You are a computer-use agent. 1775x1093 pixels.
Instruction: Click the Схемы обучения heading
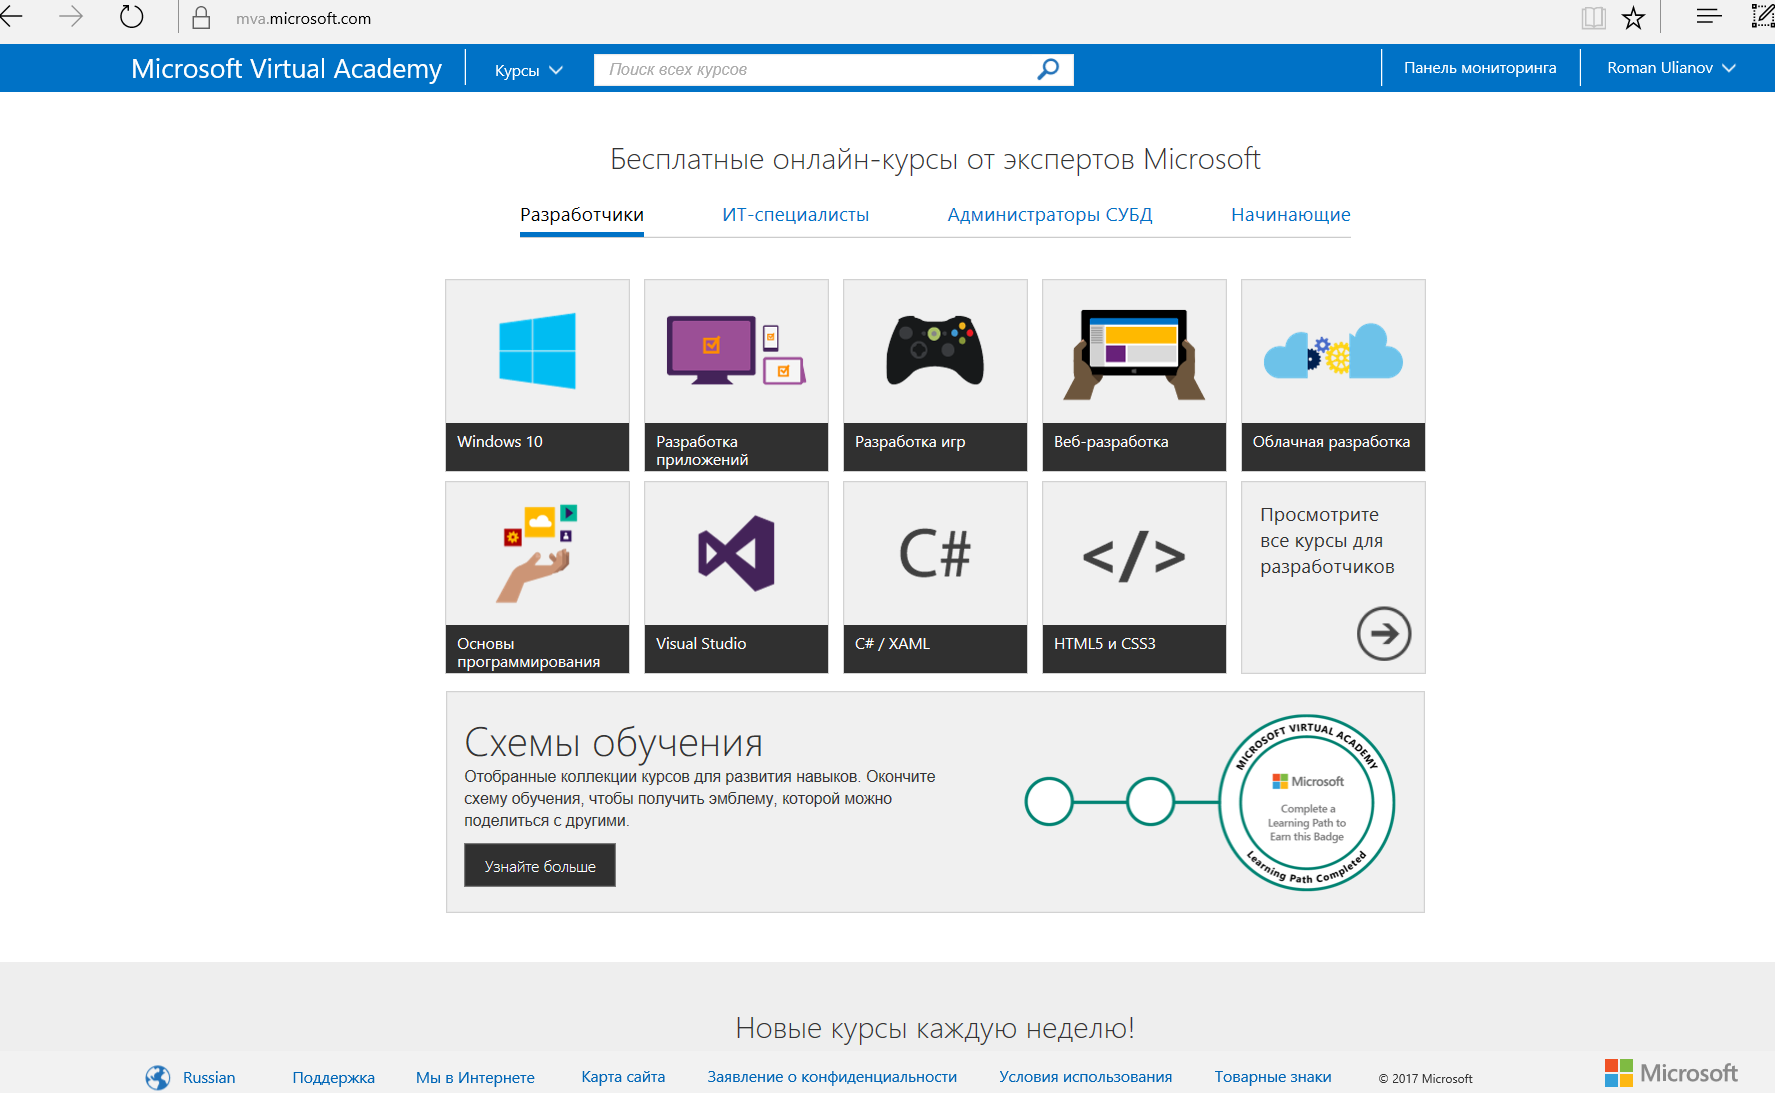click(x=613, y=743)
